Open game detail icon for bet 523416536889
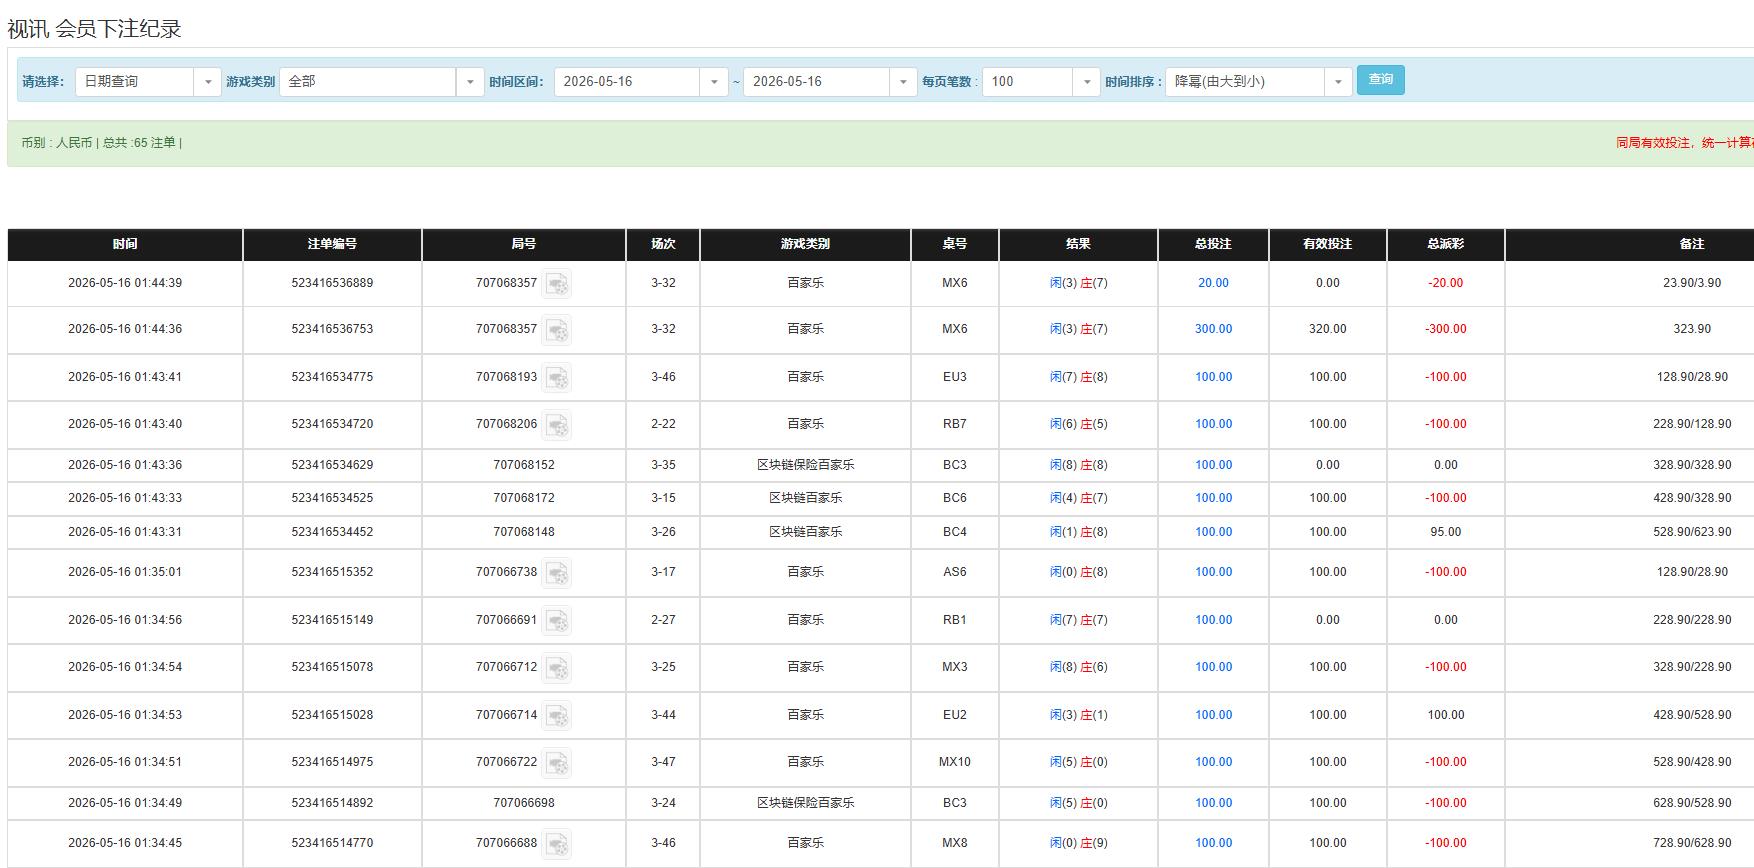 557,284
